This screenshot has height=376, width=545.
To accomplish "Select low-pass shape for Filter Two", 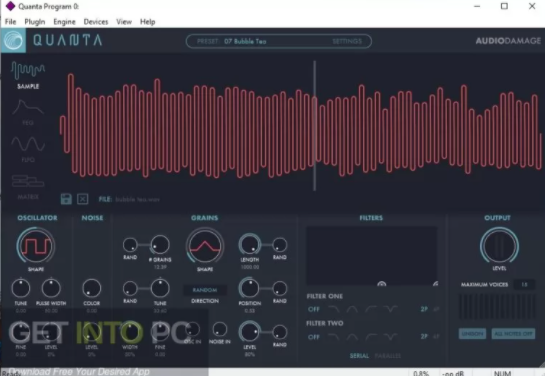I will point(334,337).
